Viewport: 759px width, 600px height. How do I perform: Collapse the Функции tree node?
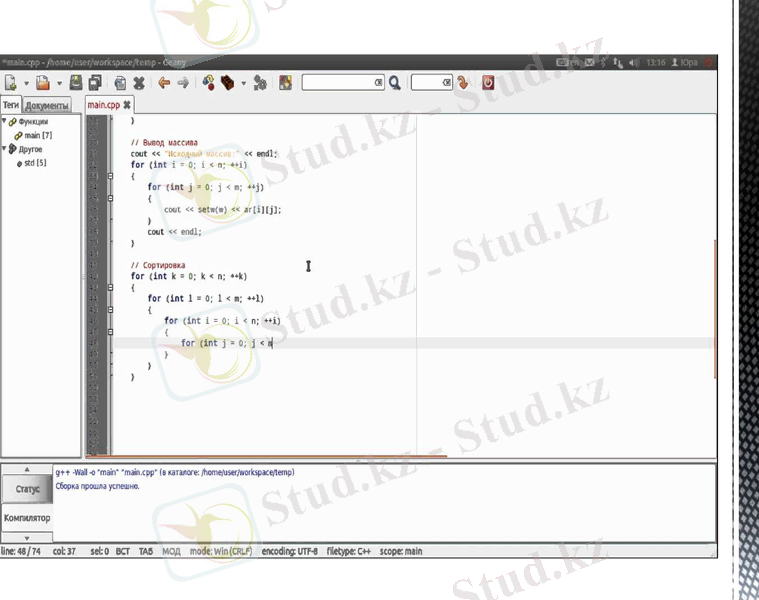click(4, 122)
